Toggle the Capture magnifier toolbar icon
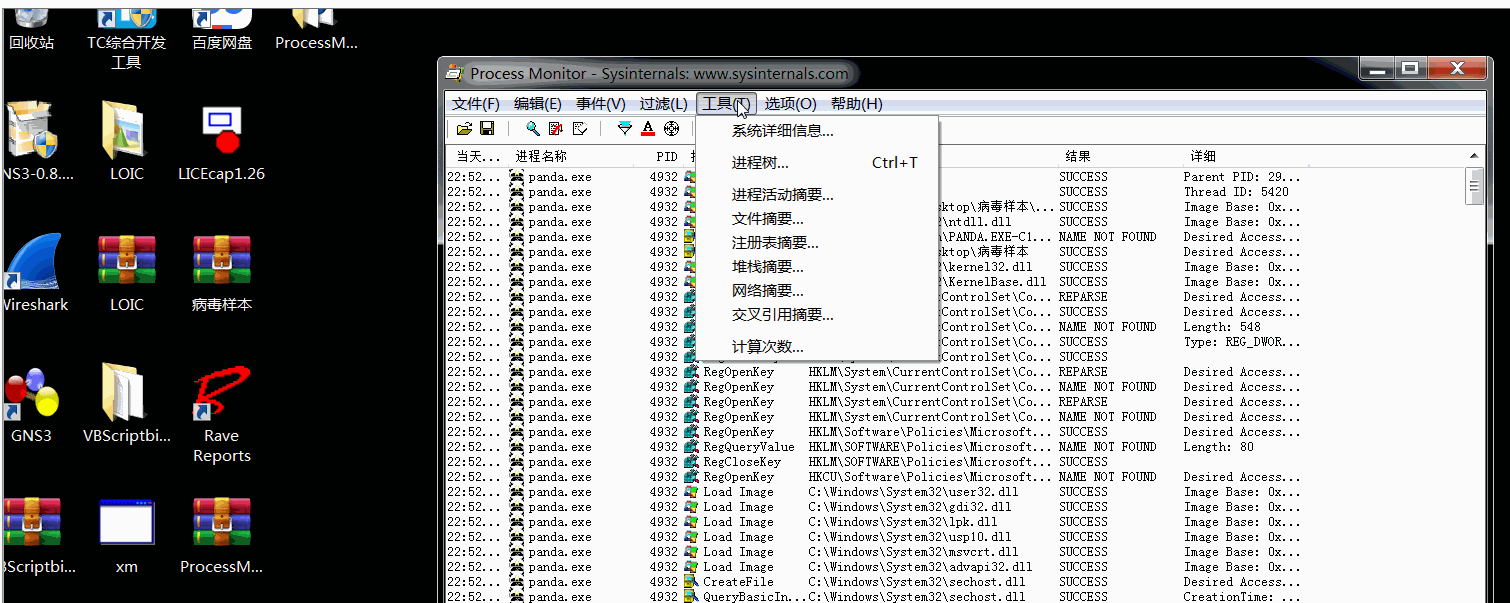The height and width of the screenshot is (603, 1510). (532, 129)
